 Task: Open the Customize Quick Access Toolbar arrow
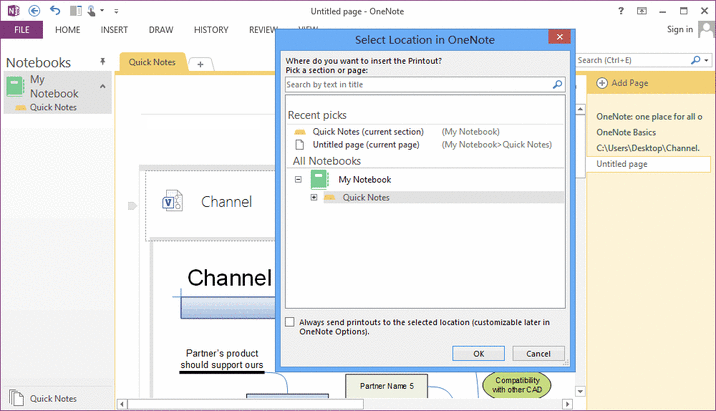pos(116,11)
